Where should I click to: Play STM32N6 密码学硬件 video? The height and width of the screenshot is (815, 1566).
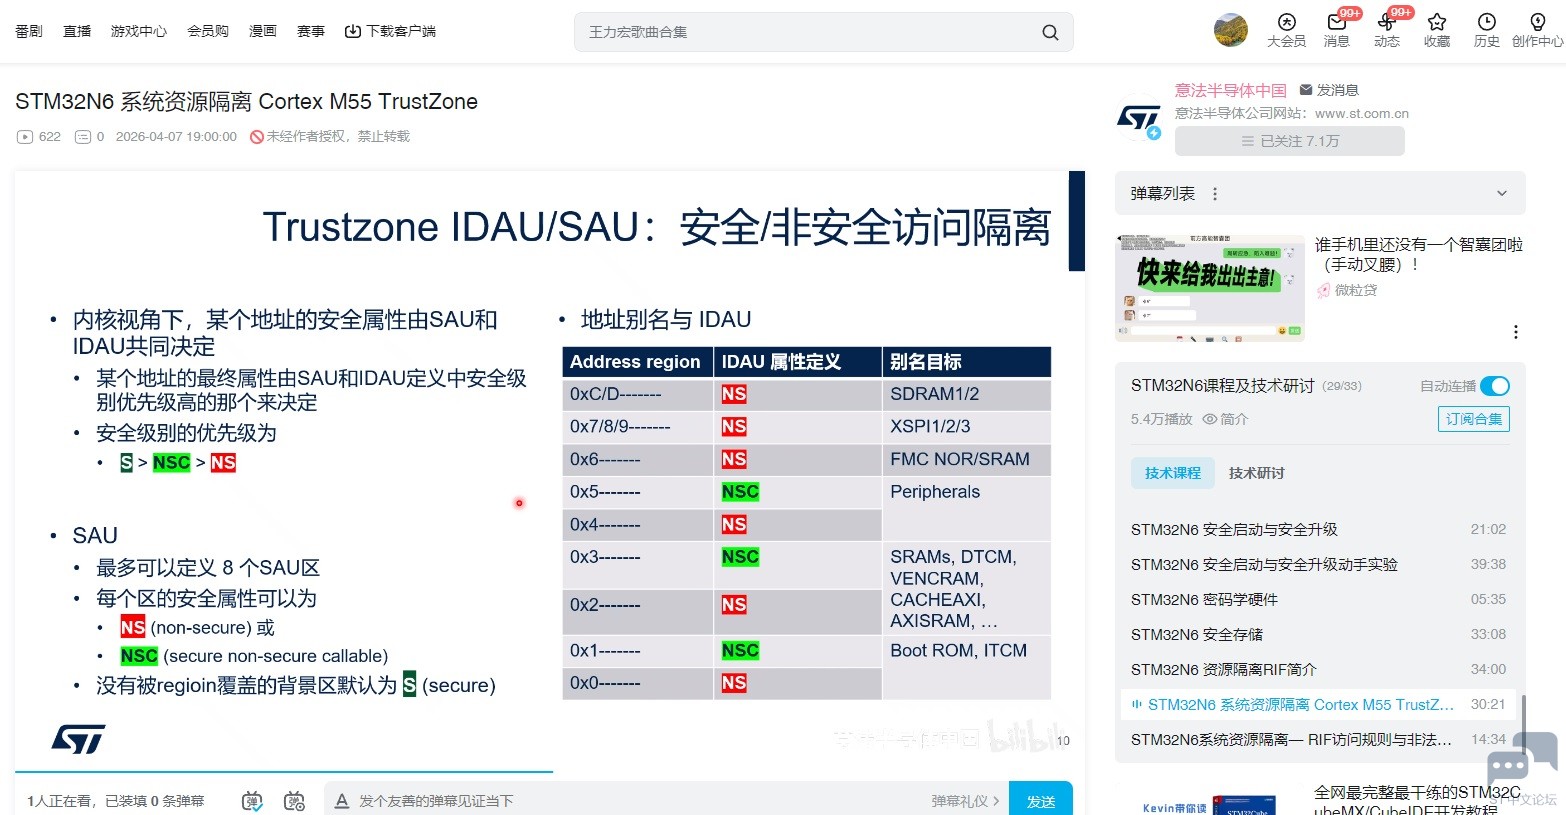(1318, 600)
